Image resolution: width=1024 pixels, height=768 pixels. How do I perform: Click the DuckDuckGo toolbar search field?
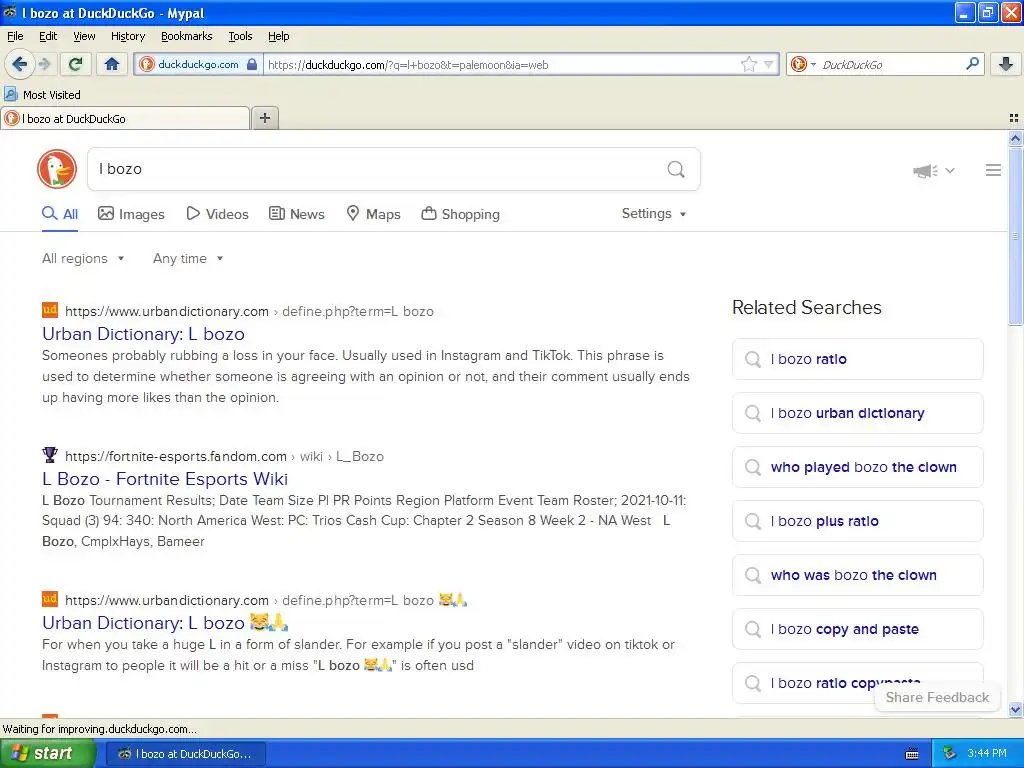click(891, 65)
